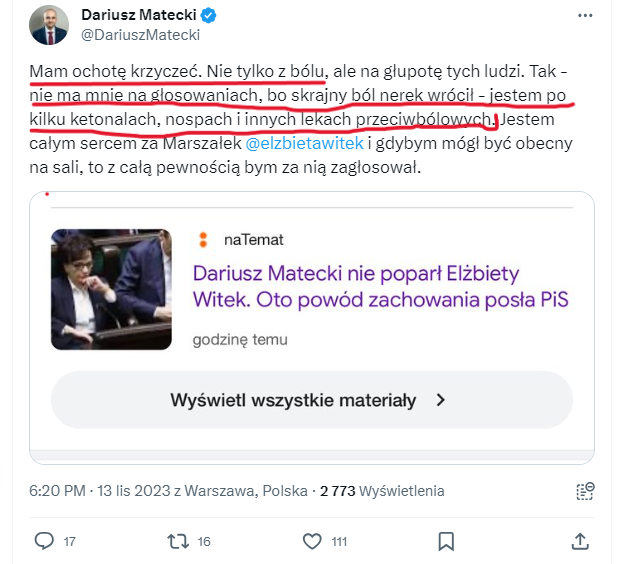The width and height of the screenshot is (624, 564).
Task: Click the 2 773 Wyświetlenia view count
Action: point(381,491)
